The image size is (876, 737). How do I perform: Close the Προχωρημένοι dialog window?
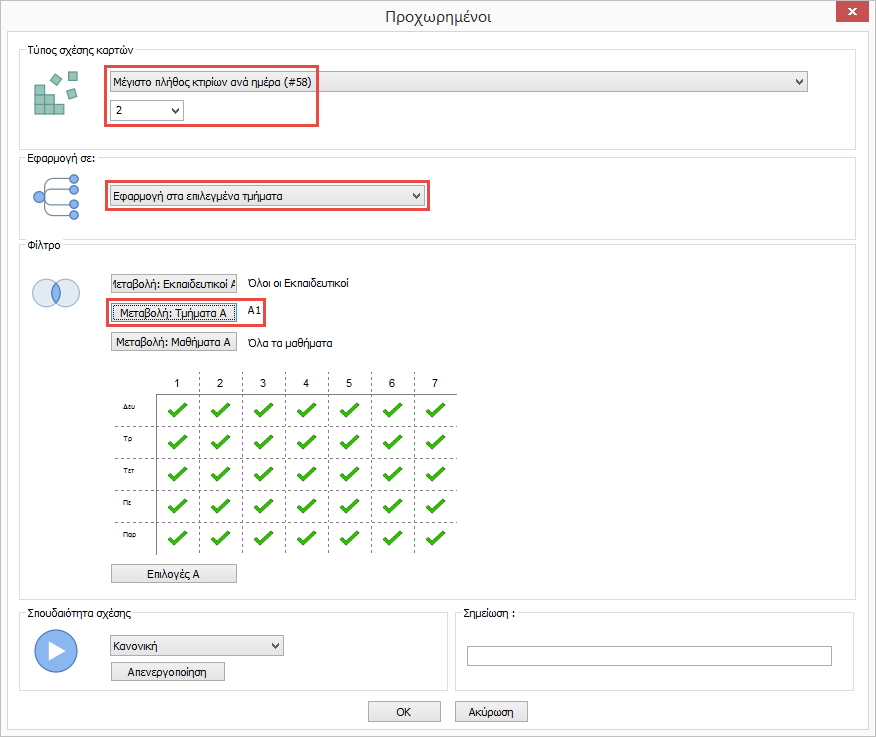point(850,11)
